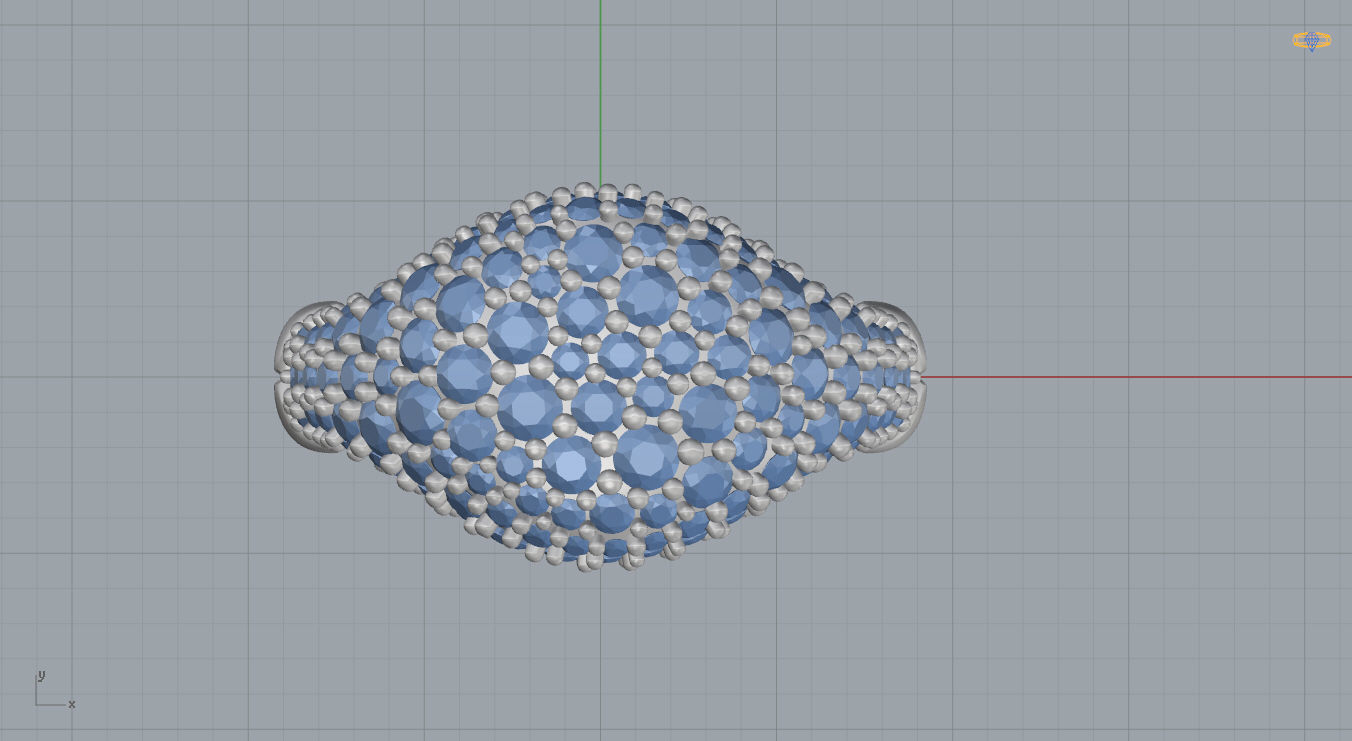Screen dimensions: 1352x741
Task: Click the orange ring gem icon
Action: (x=1311, y=41)
